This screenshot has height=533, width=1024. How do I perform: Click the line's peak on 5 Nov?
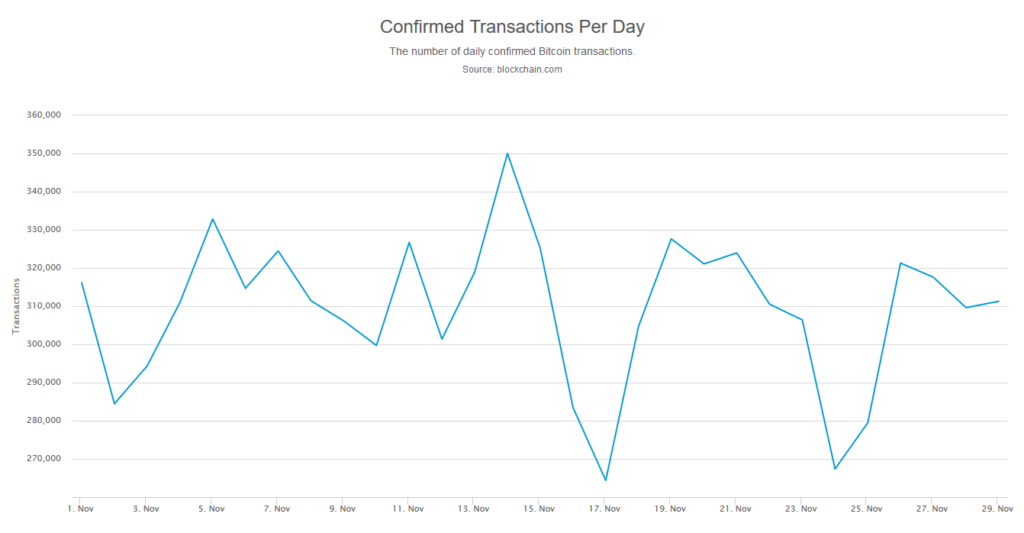(212, 219)
